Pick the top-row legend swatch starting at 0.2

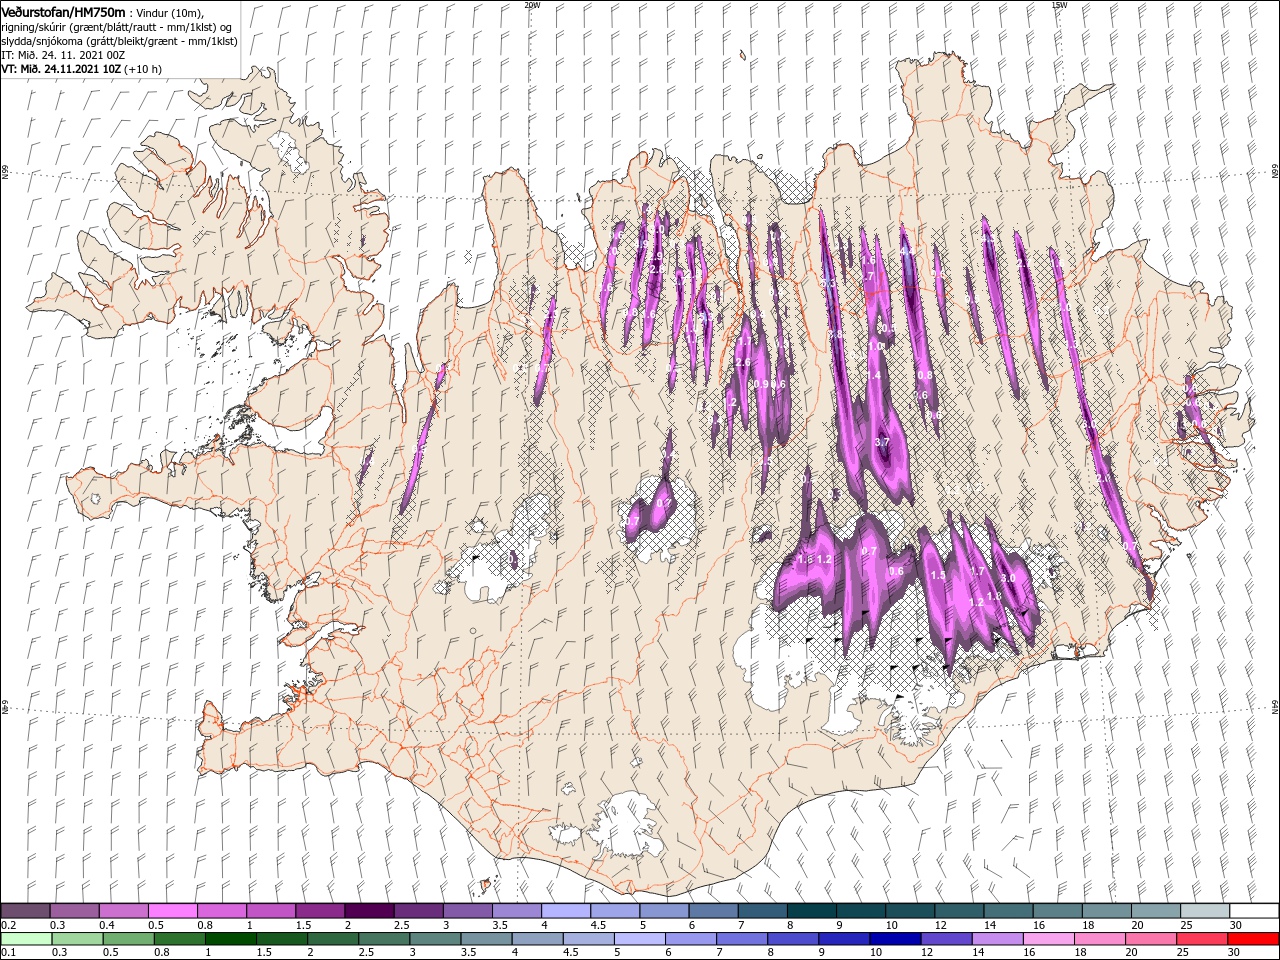(x=25, y=910)
